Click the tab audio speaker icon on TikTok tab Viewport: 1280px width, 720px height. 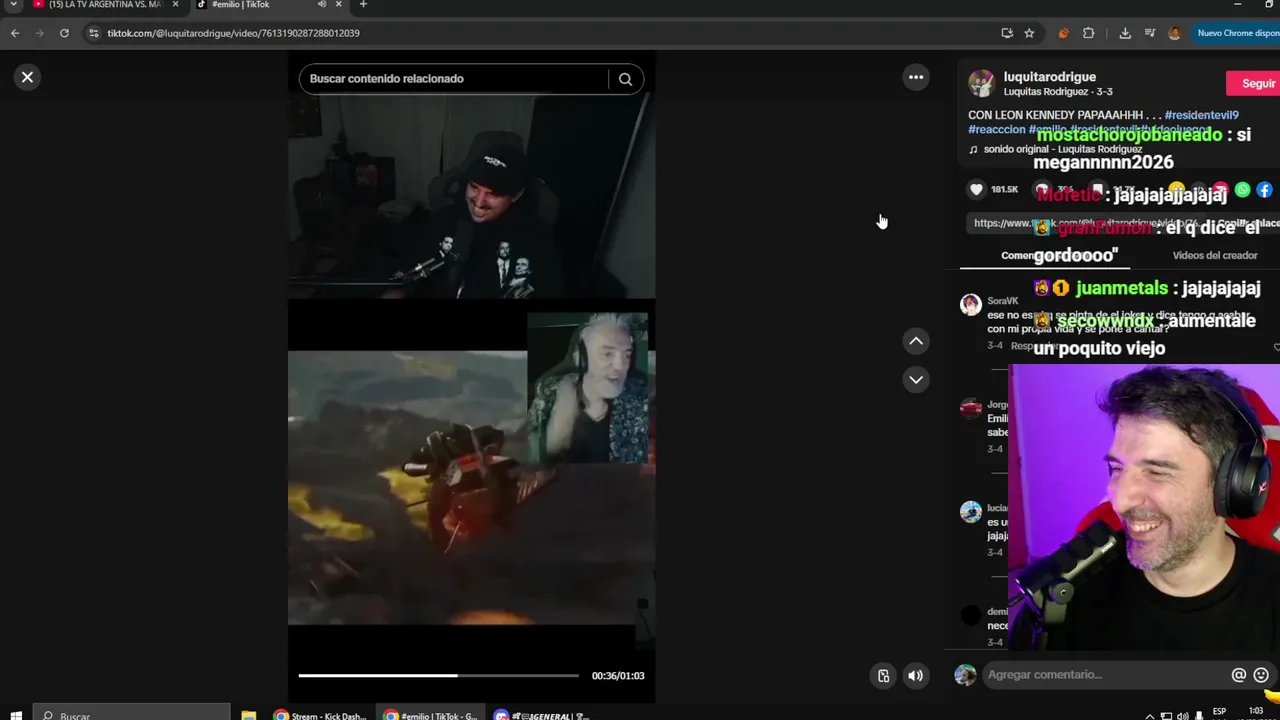[x=322, y=5]
